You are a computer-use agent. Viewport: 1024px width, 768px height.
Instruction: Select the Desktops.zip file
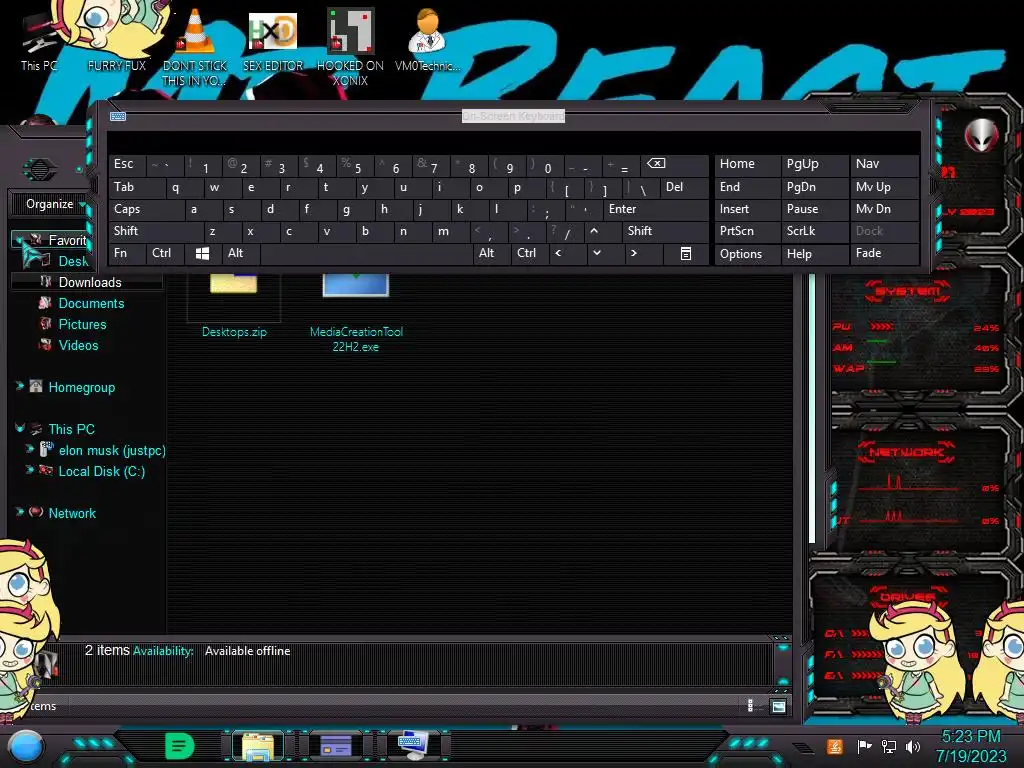[234, 307]
